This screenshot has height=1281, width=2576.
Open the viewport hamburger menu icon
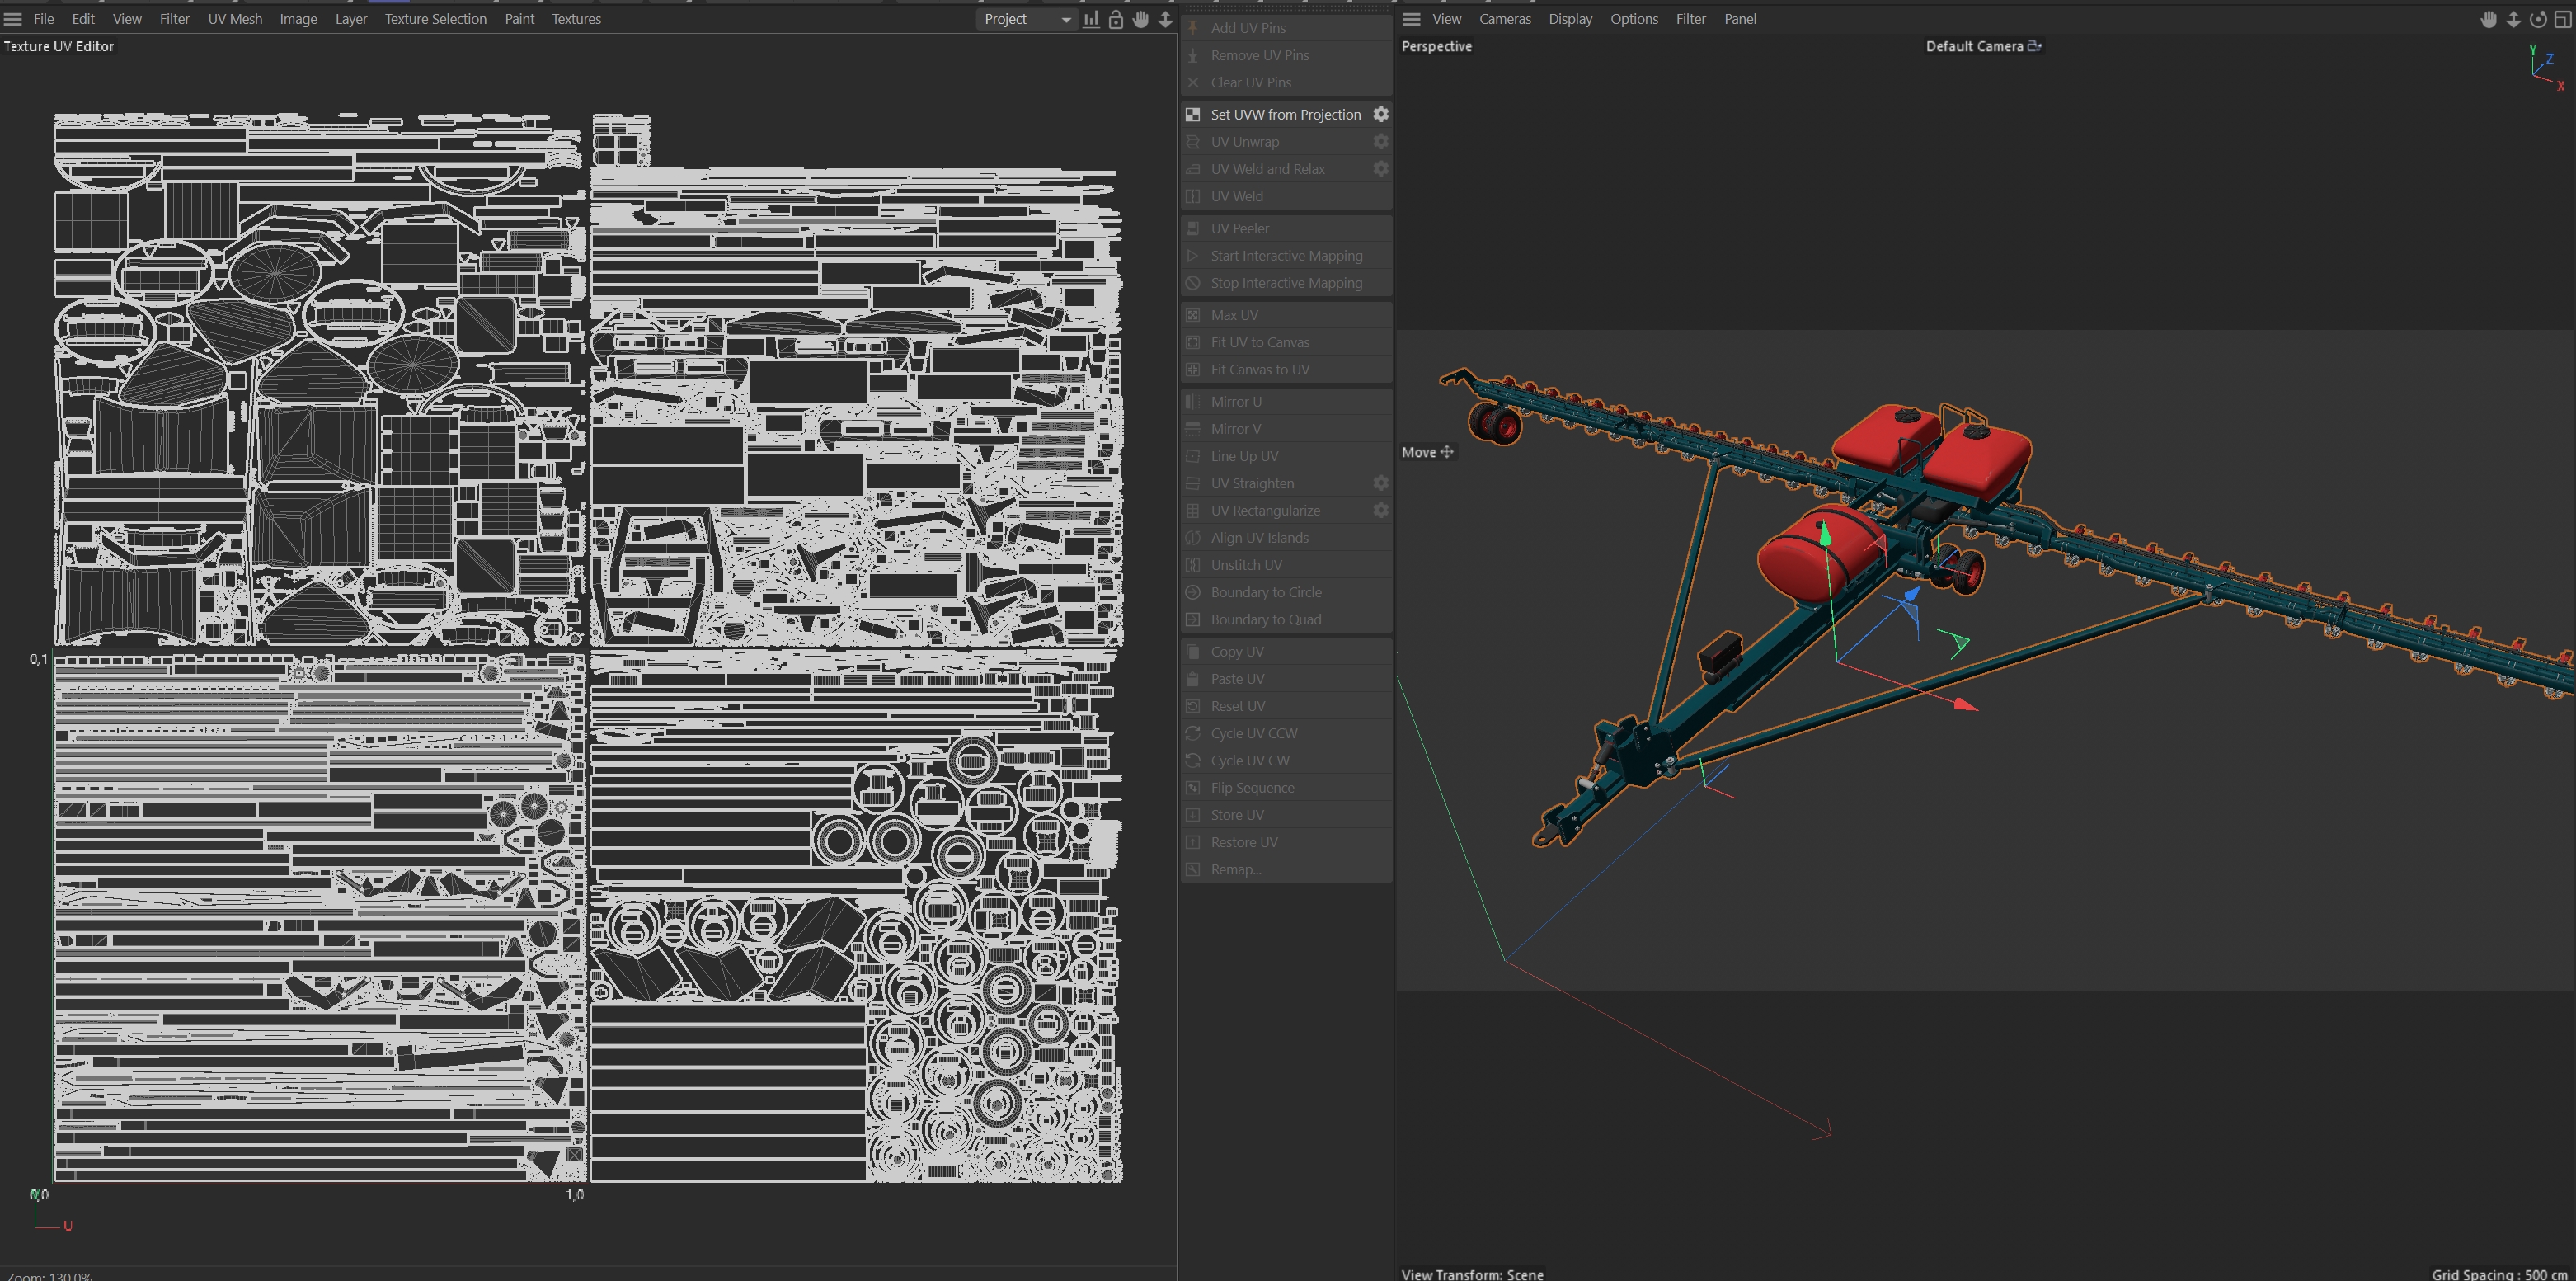(x=1411, y=19)
